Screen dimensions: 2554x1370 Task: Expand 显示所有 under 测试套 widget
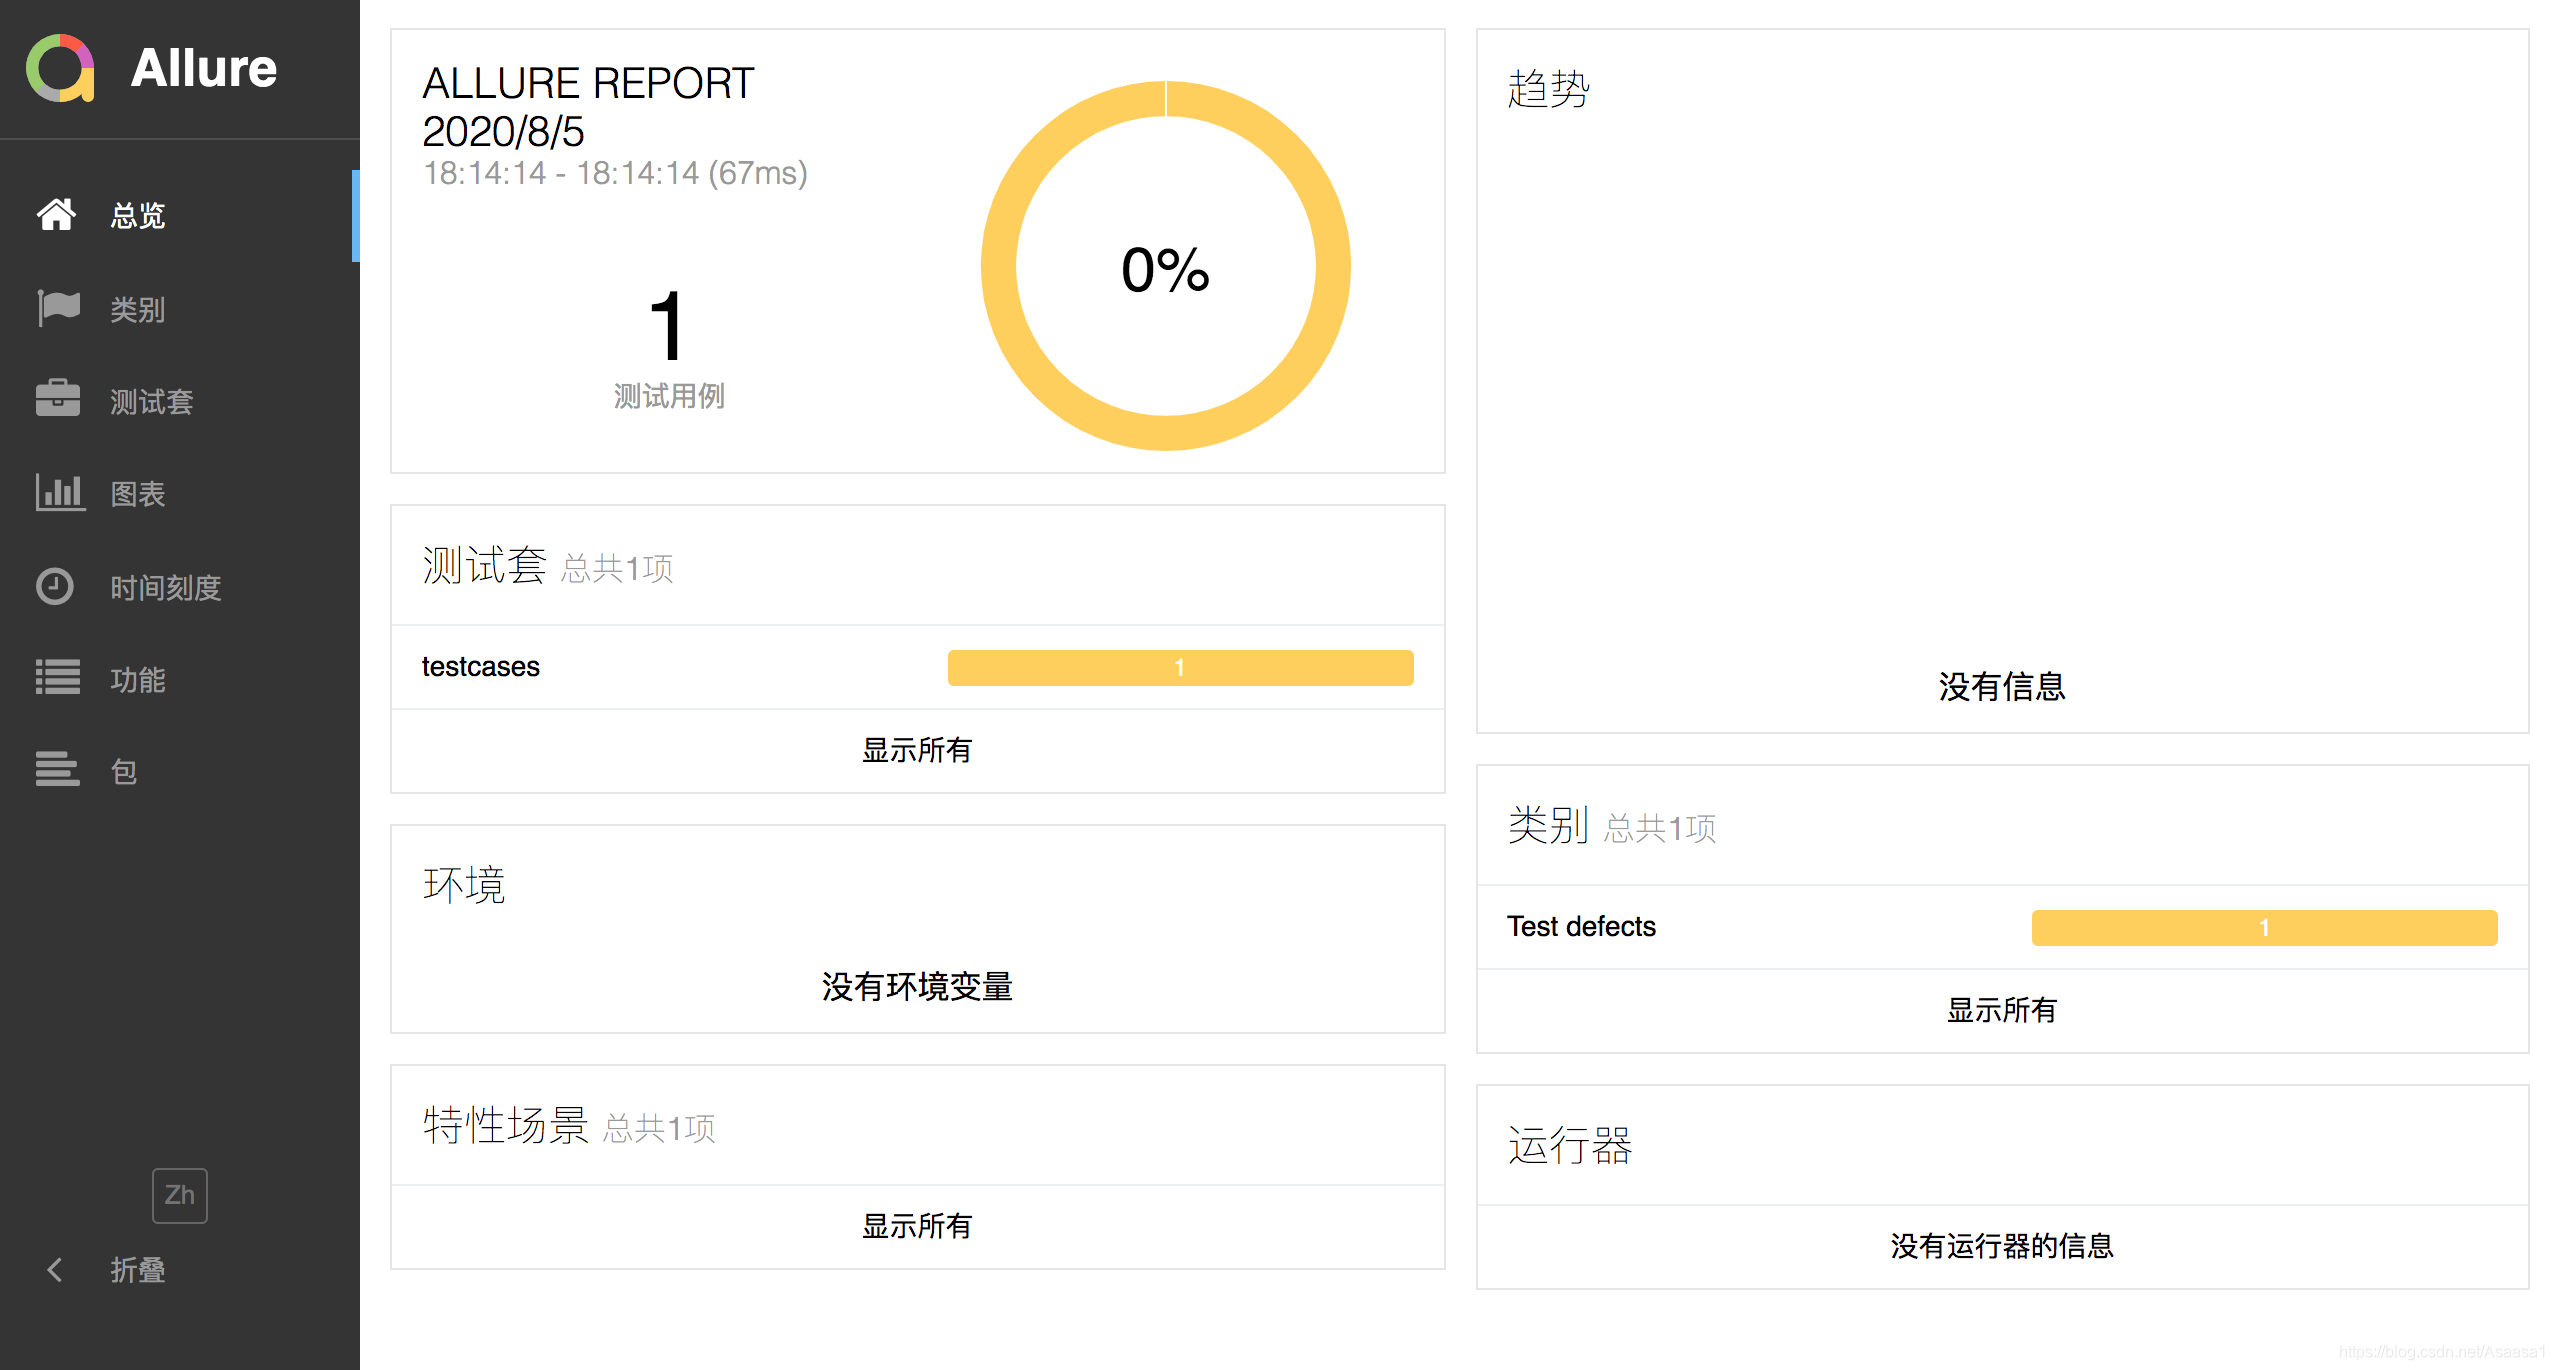(916, 750)
